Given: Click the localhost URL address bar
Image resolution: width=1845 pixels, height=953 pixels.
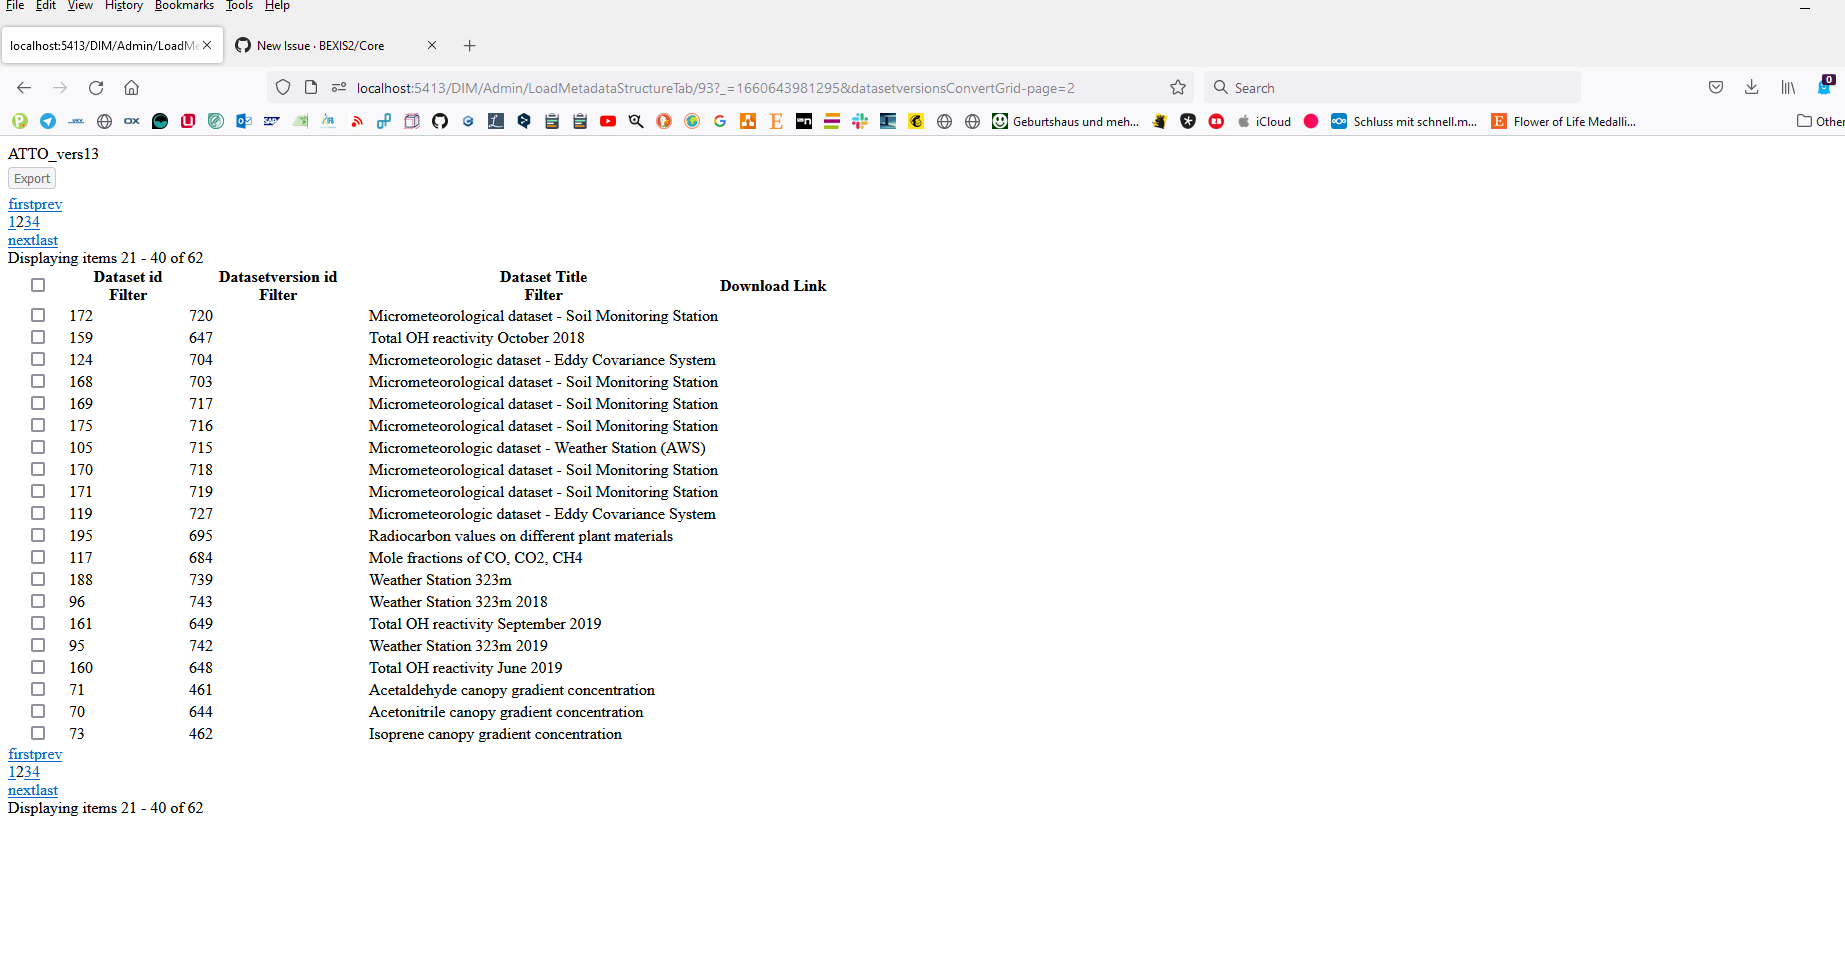Looking at the screenshot, I should tap(715, 88).
